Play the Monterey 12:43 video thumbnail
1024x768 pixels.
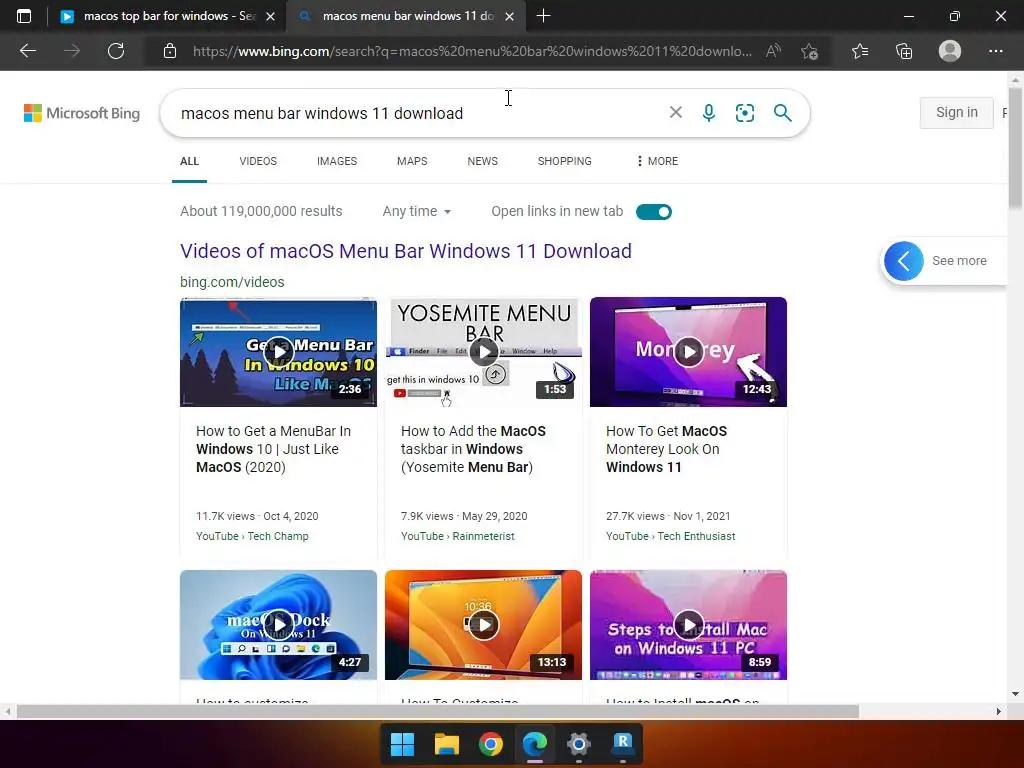click(x=688, y=352)
